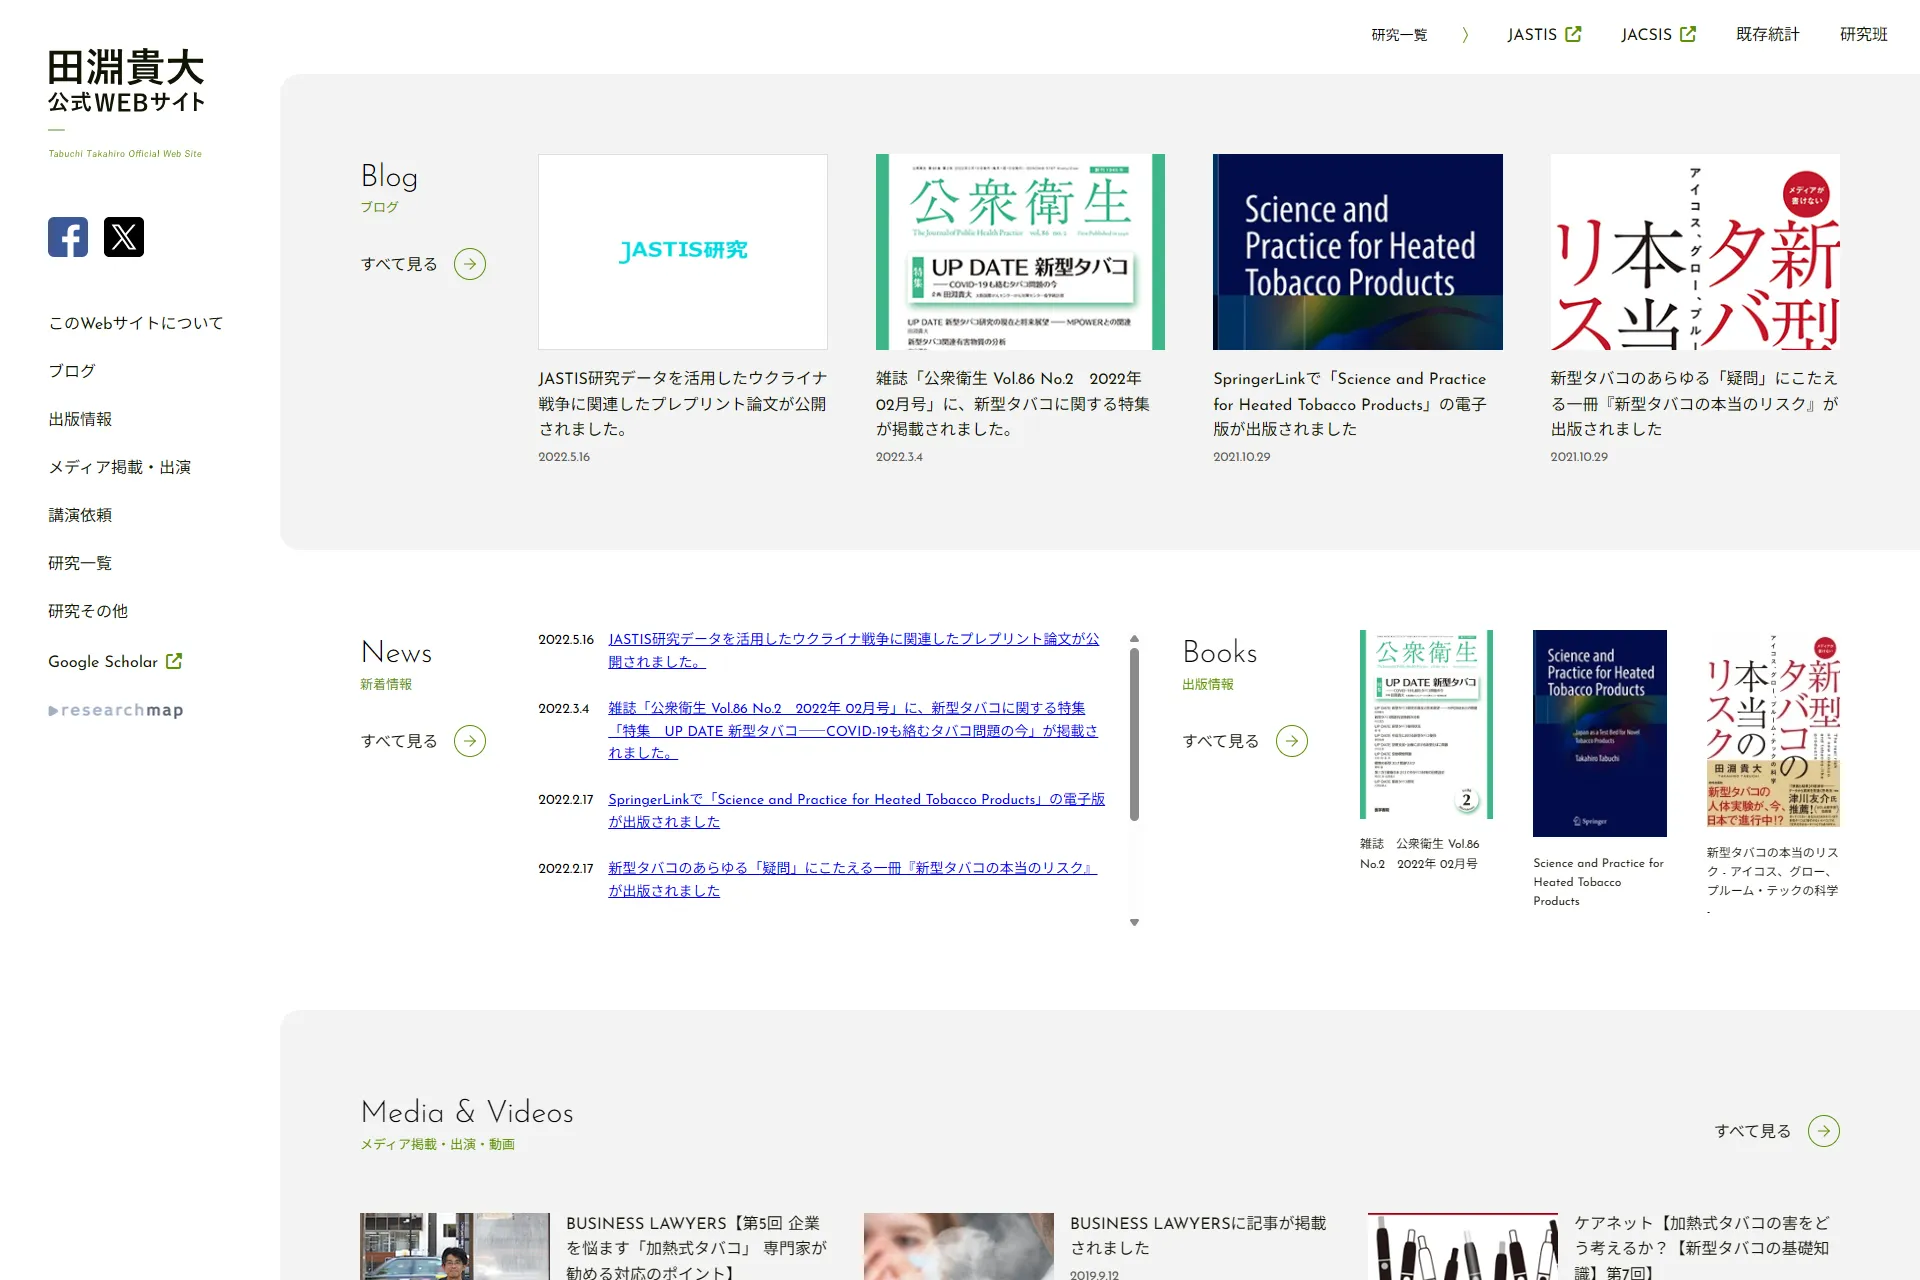Viewport: 1920px width, 1280px height.
Task: Open news link about SpringerLink 電子版
Action: pos(857,810)
